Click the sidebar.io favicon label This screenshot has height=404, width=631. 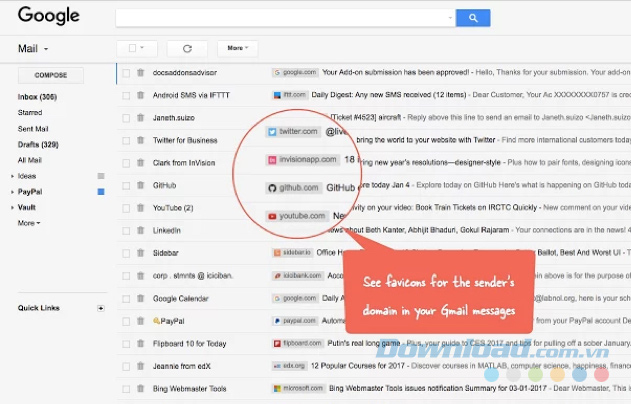click(x=293, y=253)
